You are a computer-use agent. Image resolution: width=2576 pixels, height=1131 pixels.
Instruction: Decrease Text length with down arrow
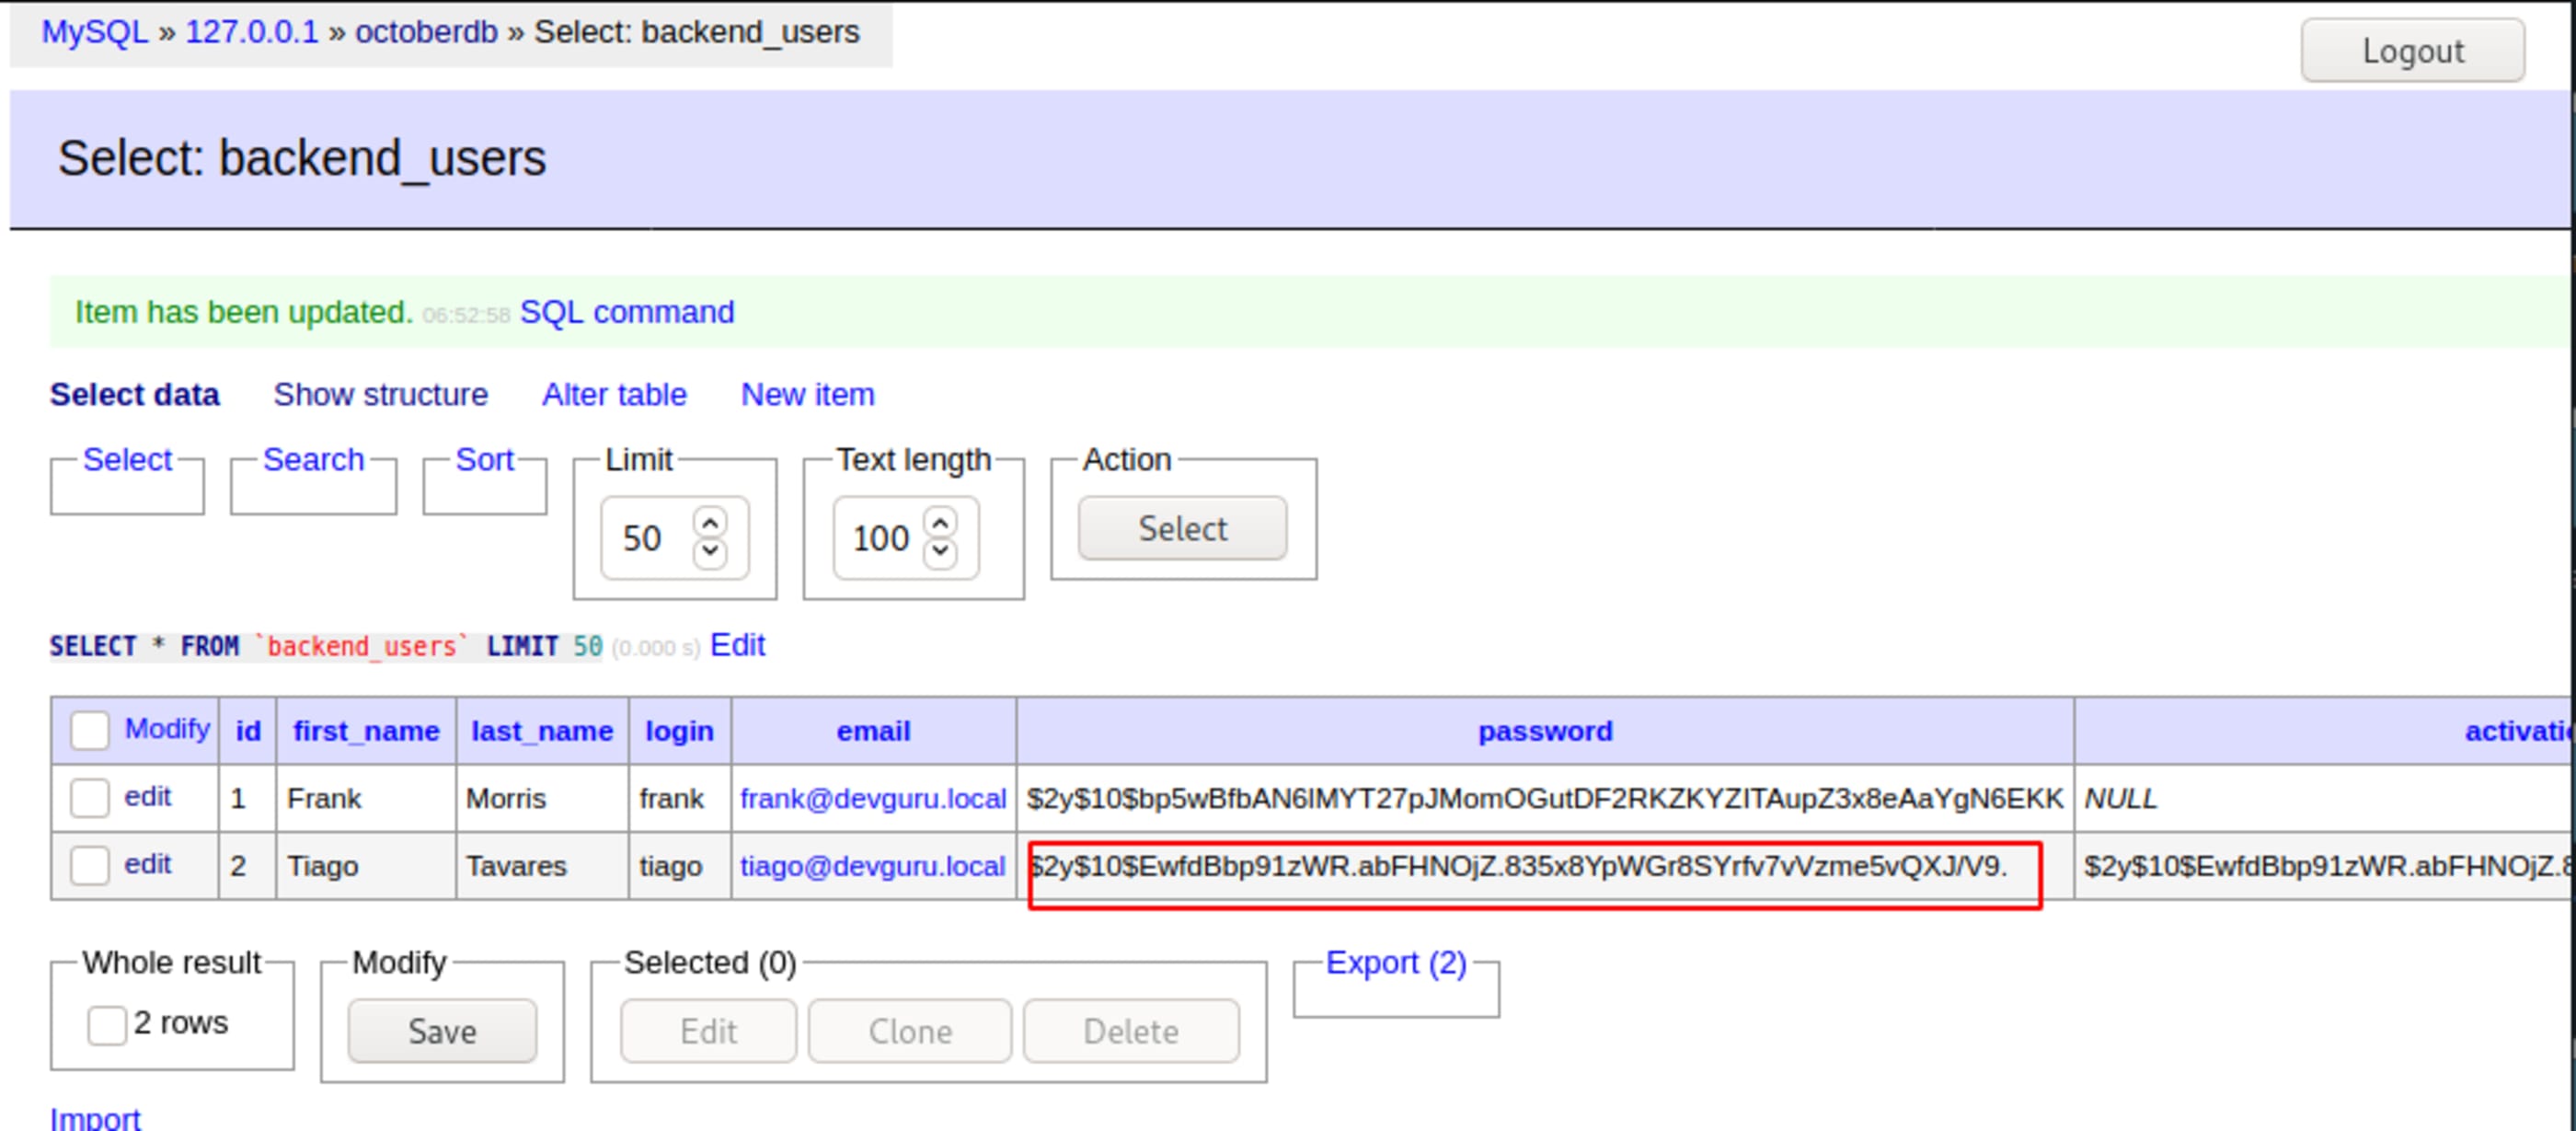coord(941,551)
